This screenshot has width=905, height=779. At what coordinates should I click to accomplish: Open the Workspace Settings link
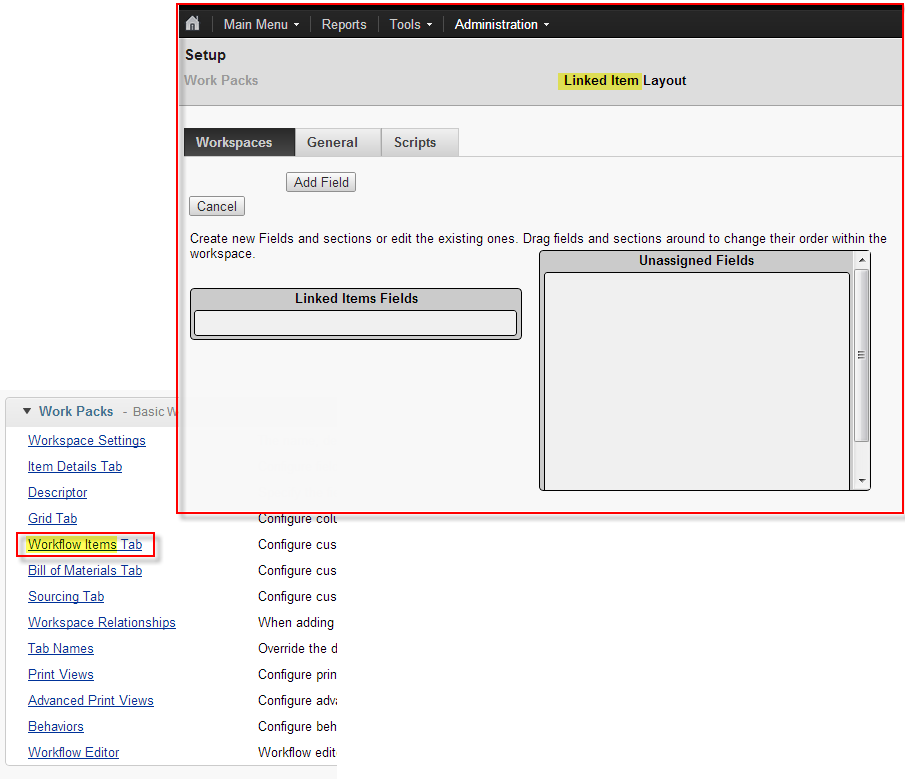click(x=86, y=440)
